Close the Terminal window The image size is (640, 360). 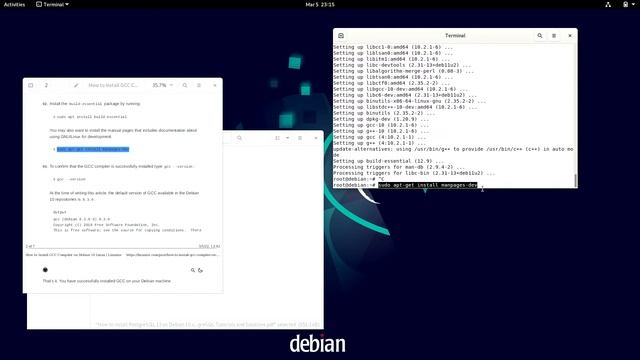570,36
